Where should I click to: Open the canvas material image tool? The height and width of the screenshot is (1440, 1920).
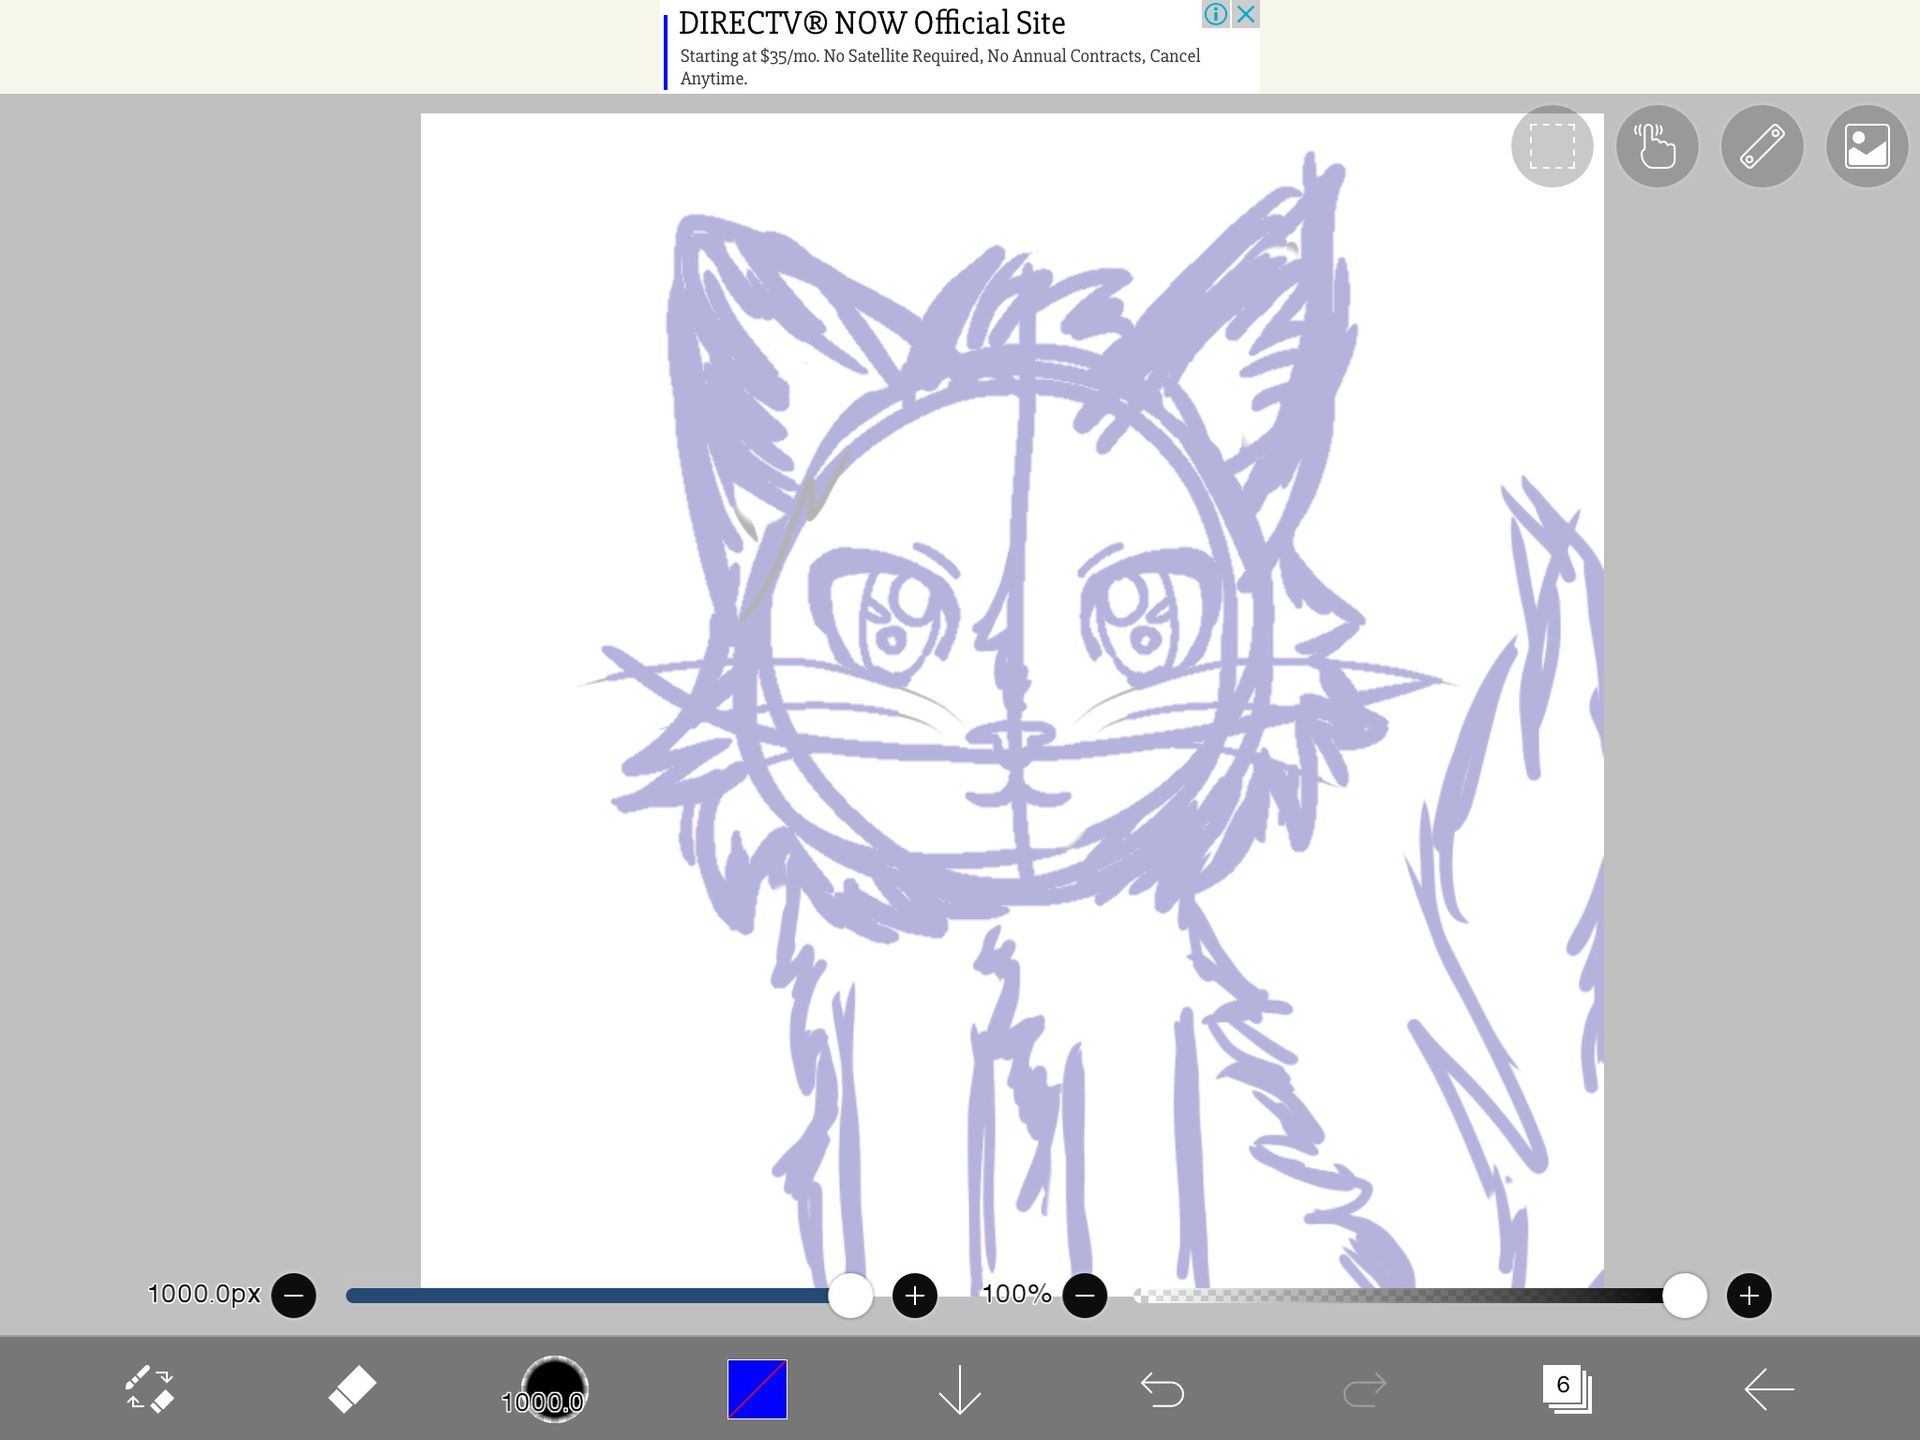1867,146
